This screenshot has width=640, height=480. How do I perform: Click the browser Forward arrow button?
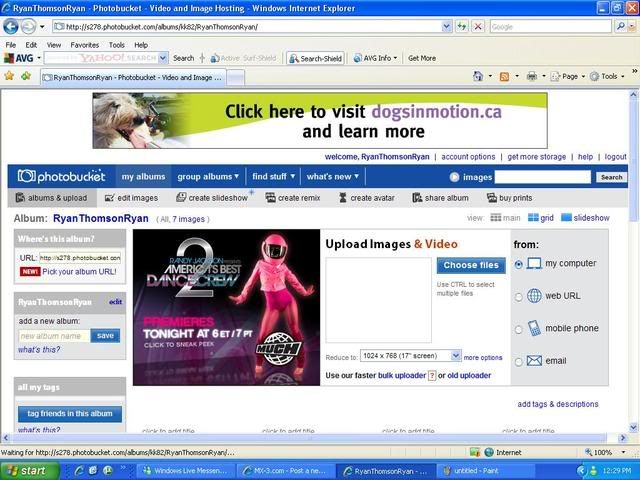28,27
